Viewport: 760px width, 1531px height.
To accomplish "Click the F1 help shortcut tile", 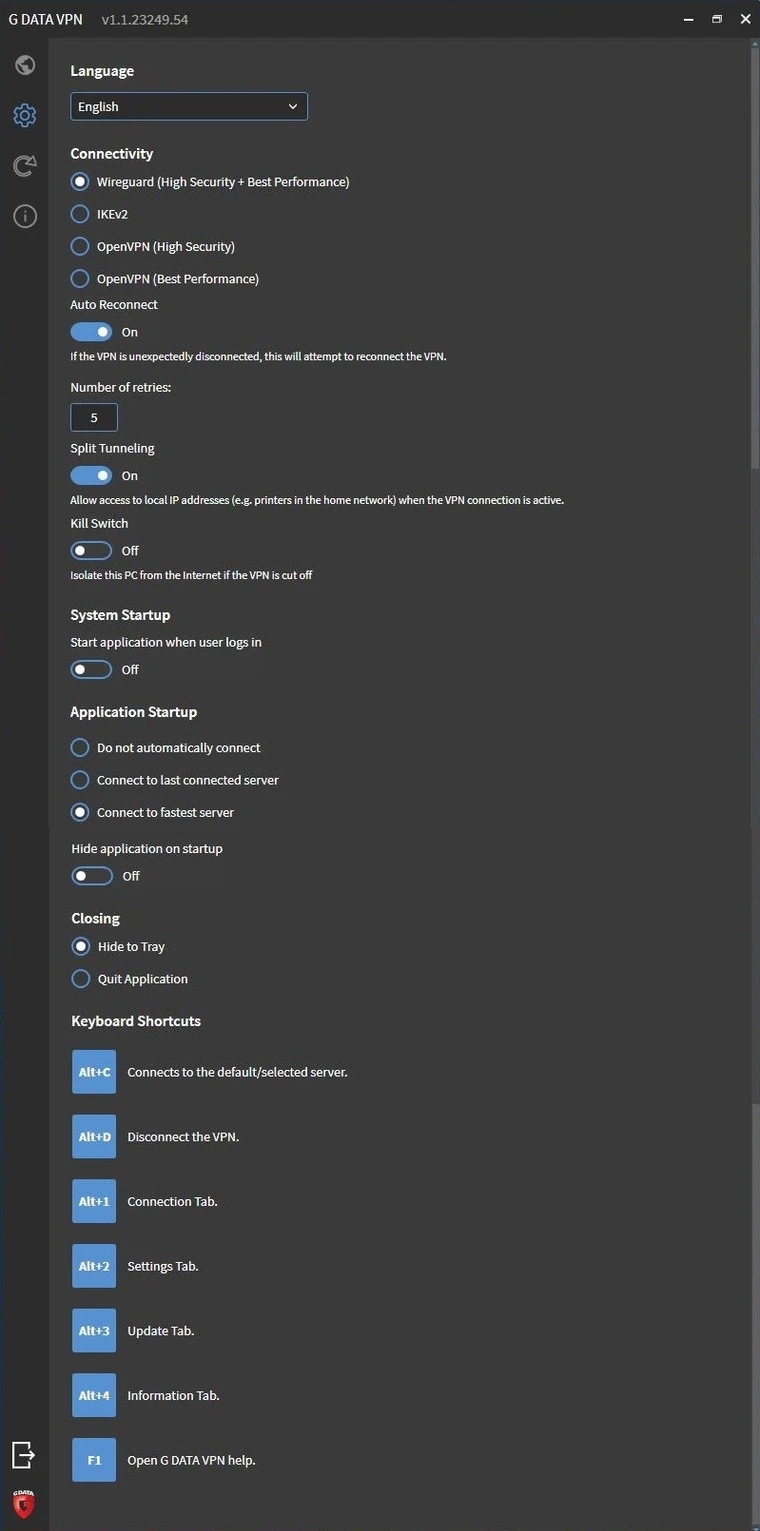I will coord(94,1460).
